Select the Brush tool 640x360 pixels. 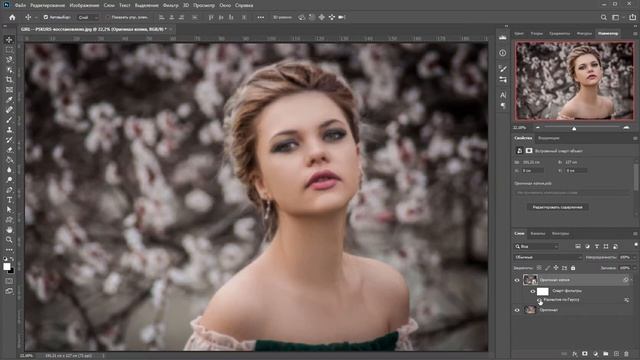(x=9, y=120)
